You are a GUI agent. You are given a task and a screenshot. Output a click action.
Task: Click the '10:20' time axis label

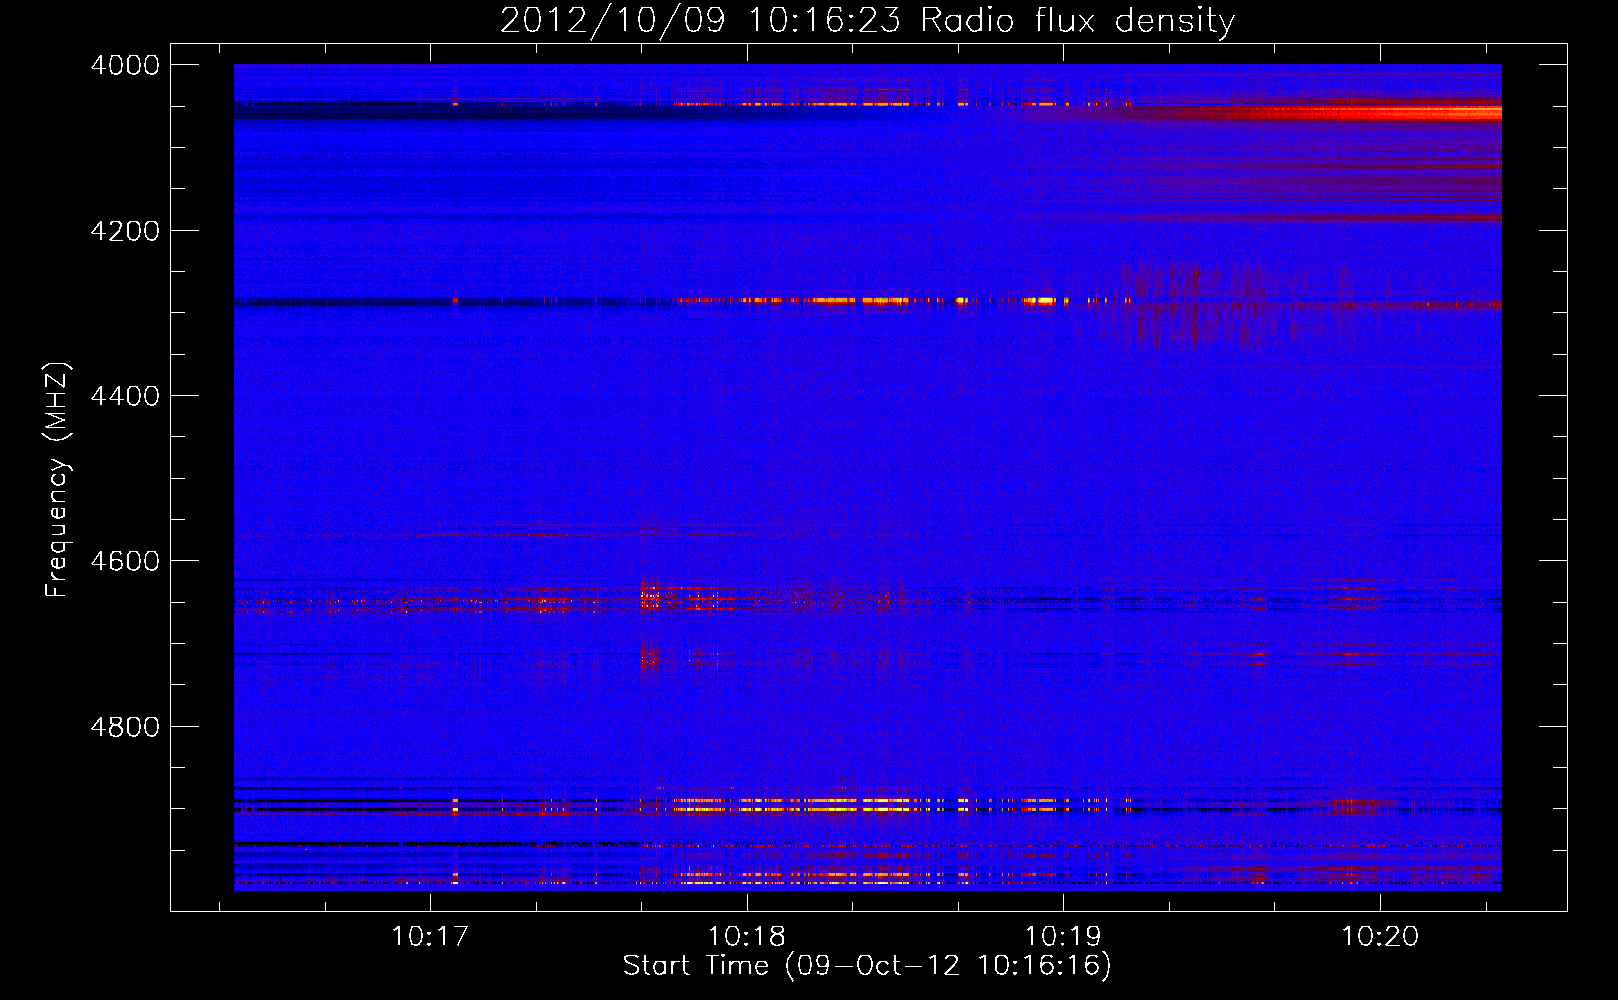[1380, 937]
